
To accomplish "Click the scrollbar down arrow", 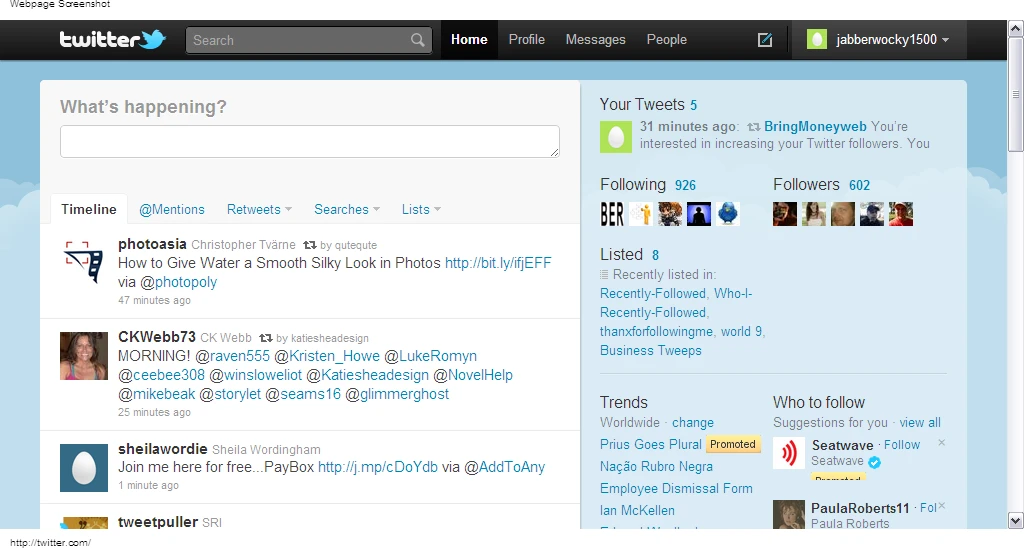I will tap(1016, 520).
